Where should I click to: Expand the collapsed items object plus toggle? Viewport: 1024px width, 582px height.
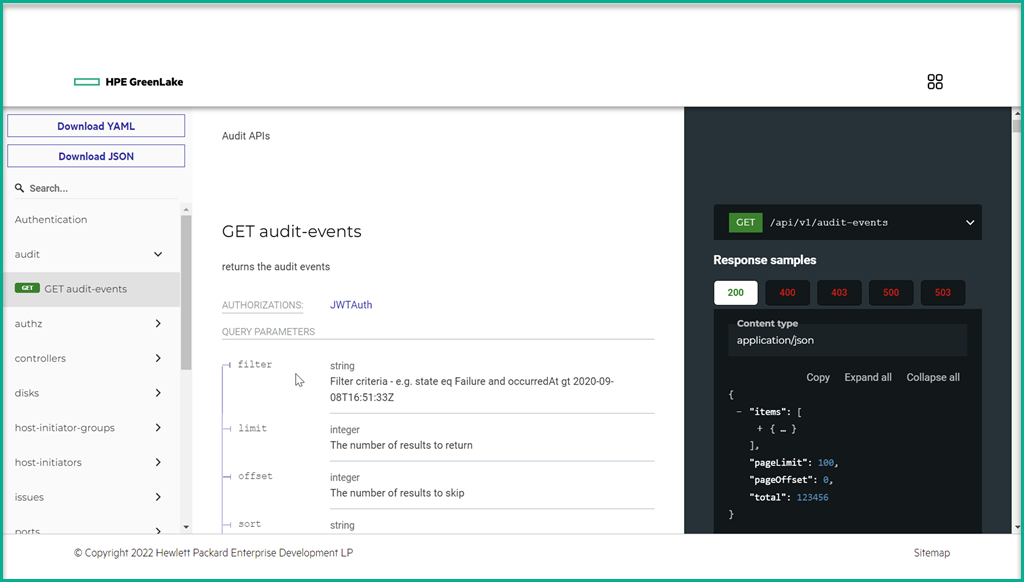point(760,428)
